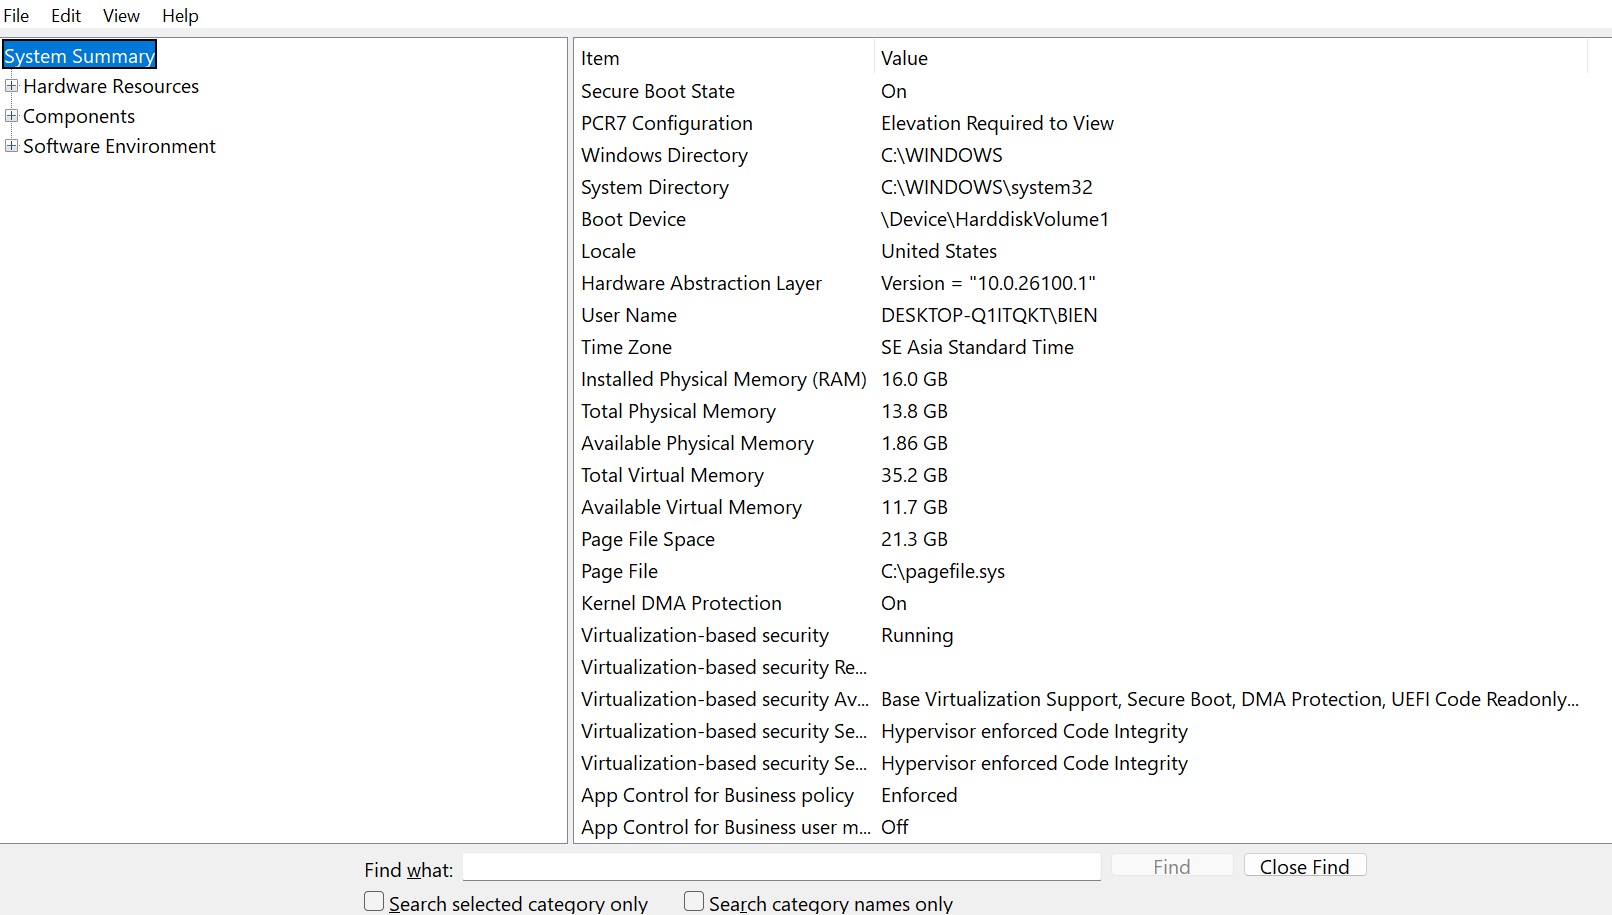Expand the Hardware Resources tree node
Image resolution: width=1612 pixels, height=915 pixels.
point(12,86)
